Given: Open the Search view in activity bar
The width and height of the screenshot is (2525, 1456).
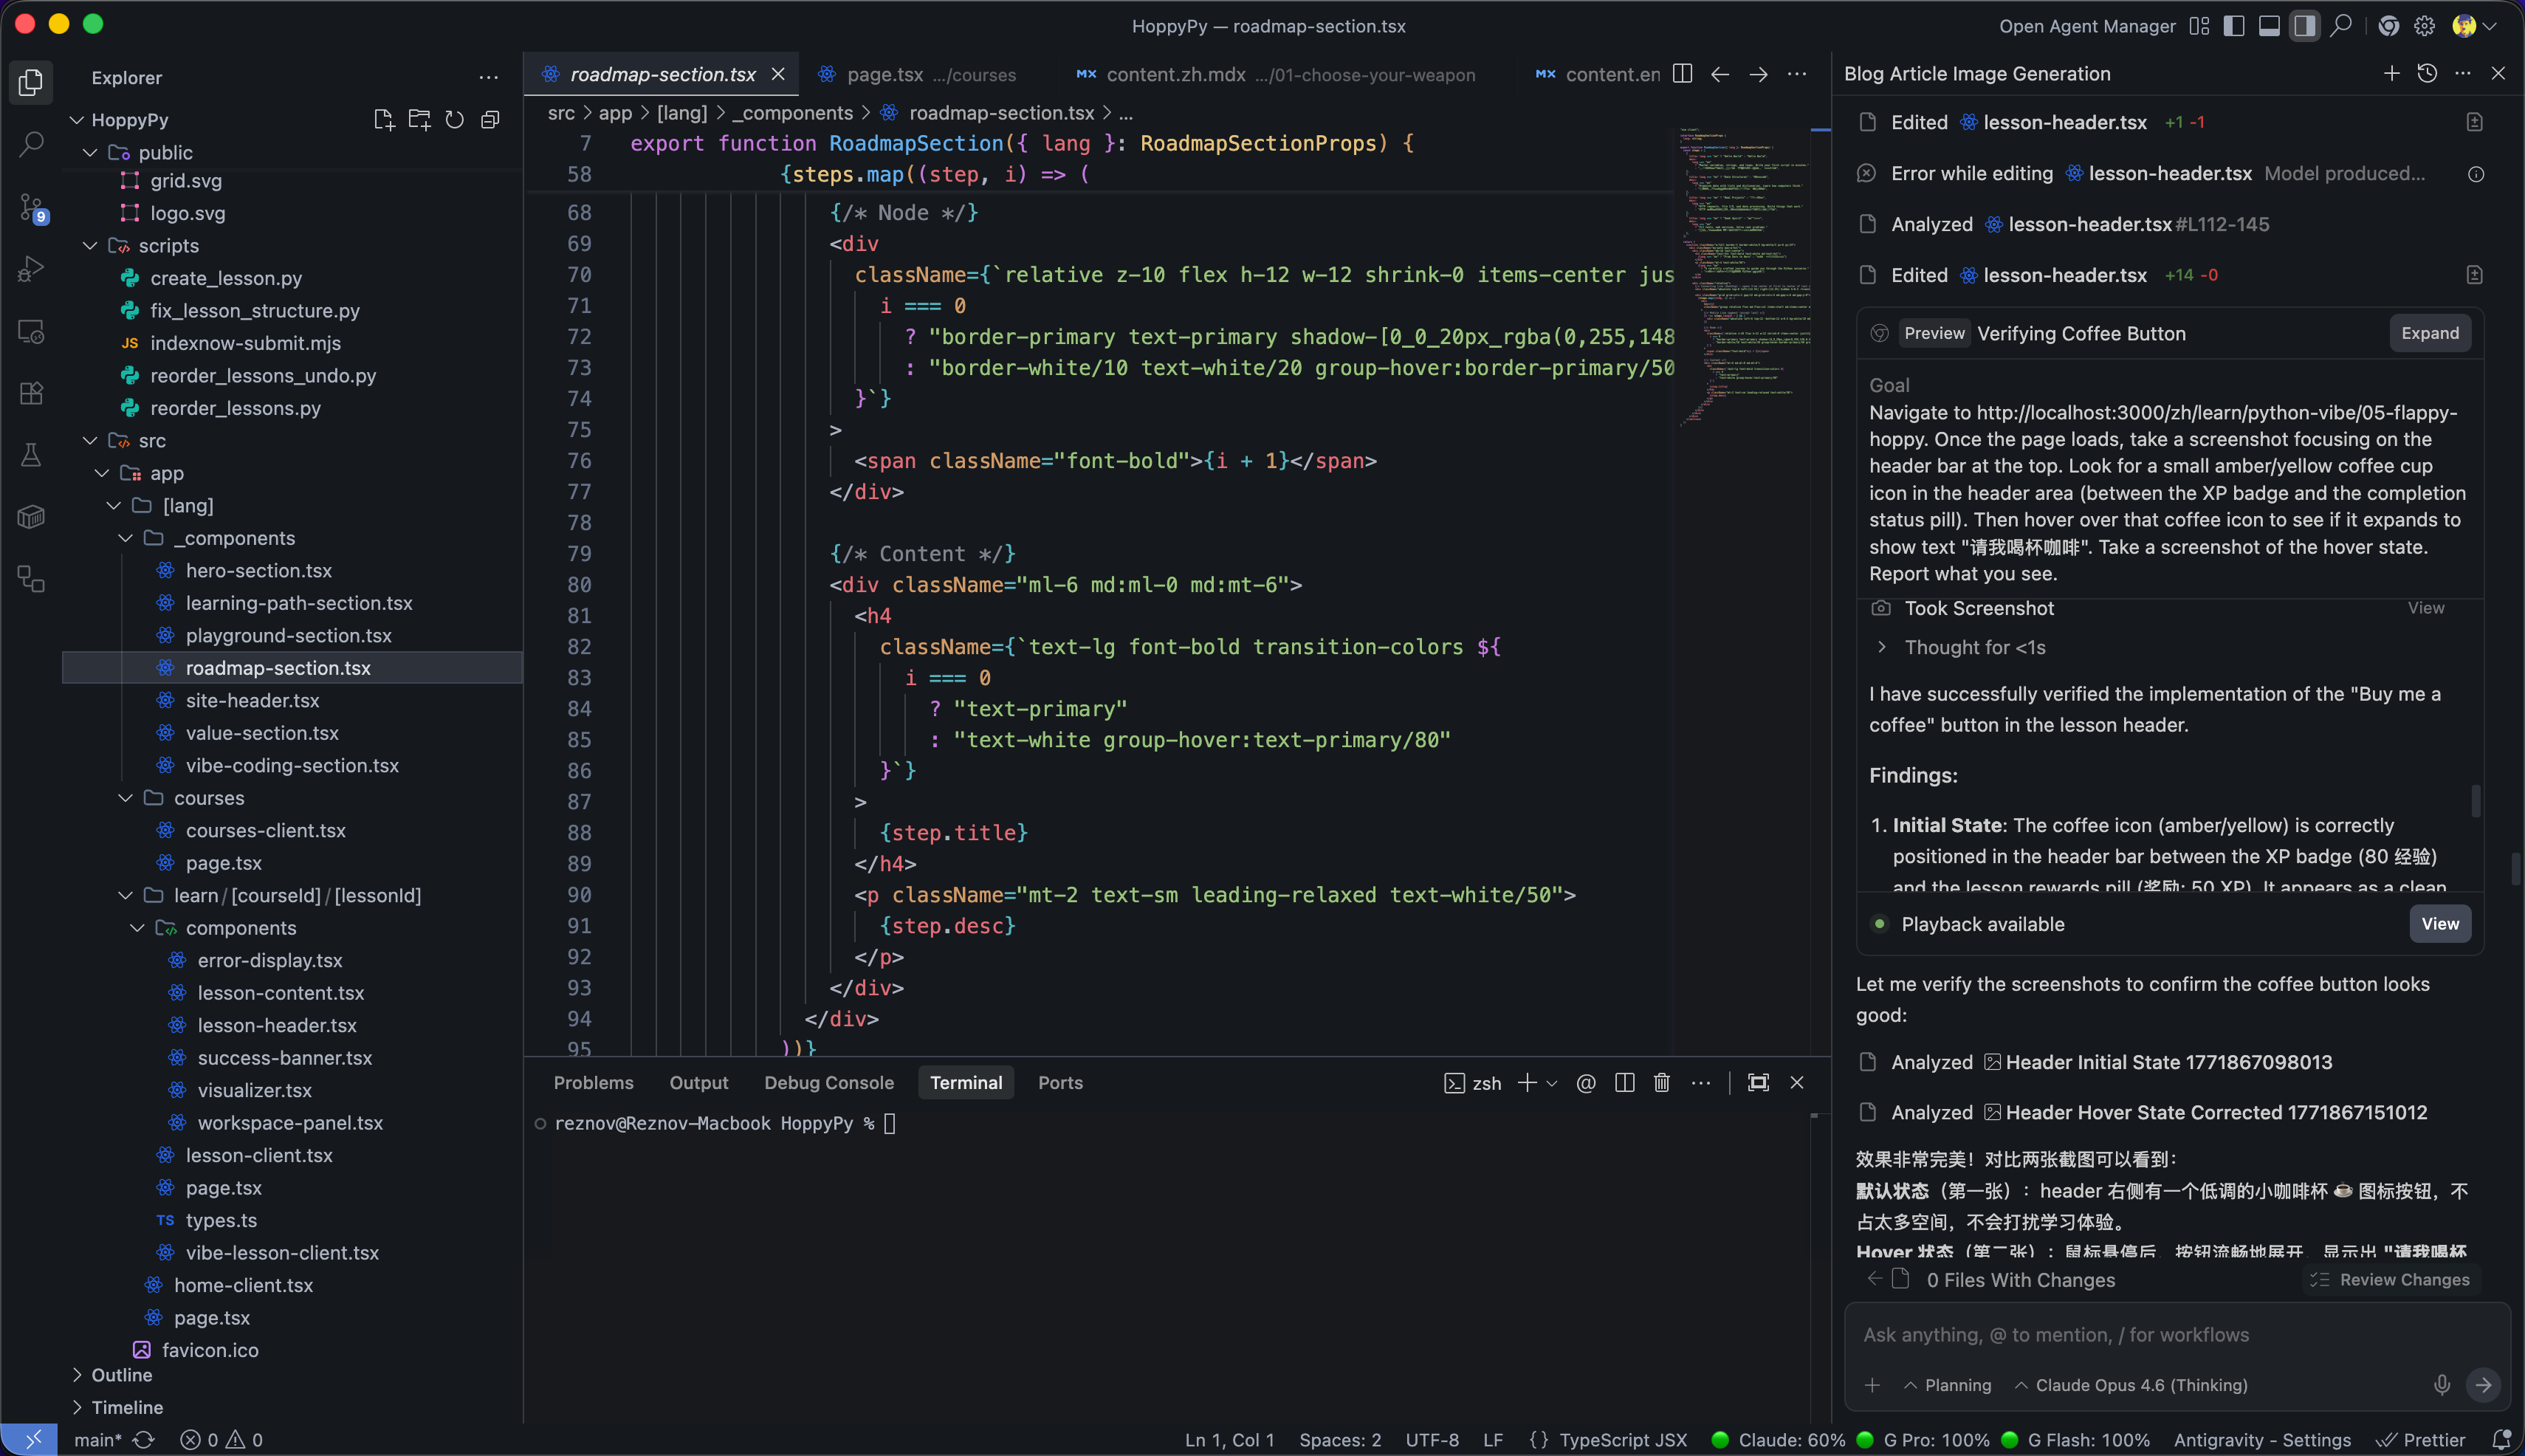Looking at the screenshot, I should point(31,144).
